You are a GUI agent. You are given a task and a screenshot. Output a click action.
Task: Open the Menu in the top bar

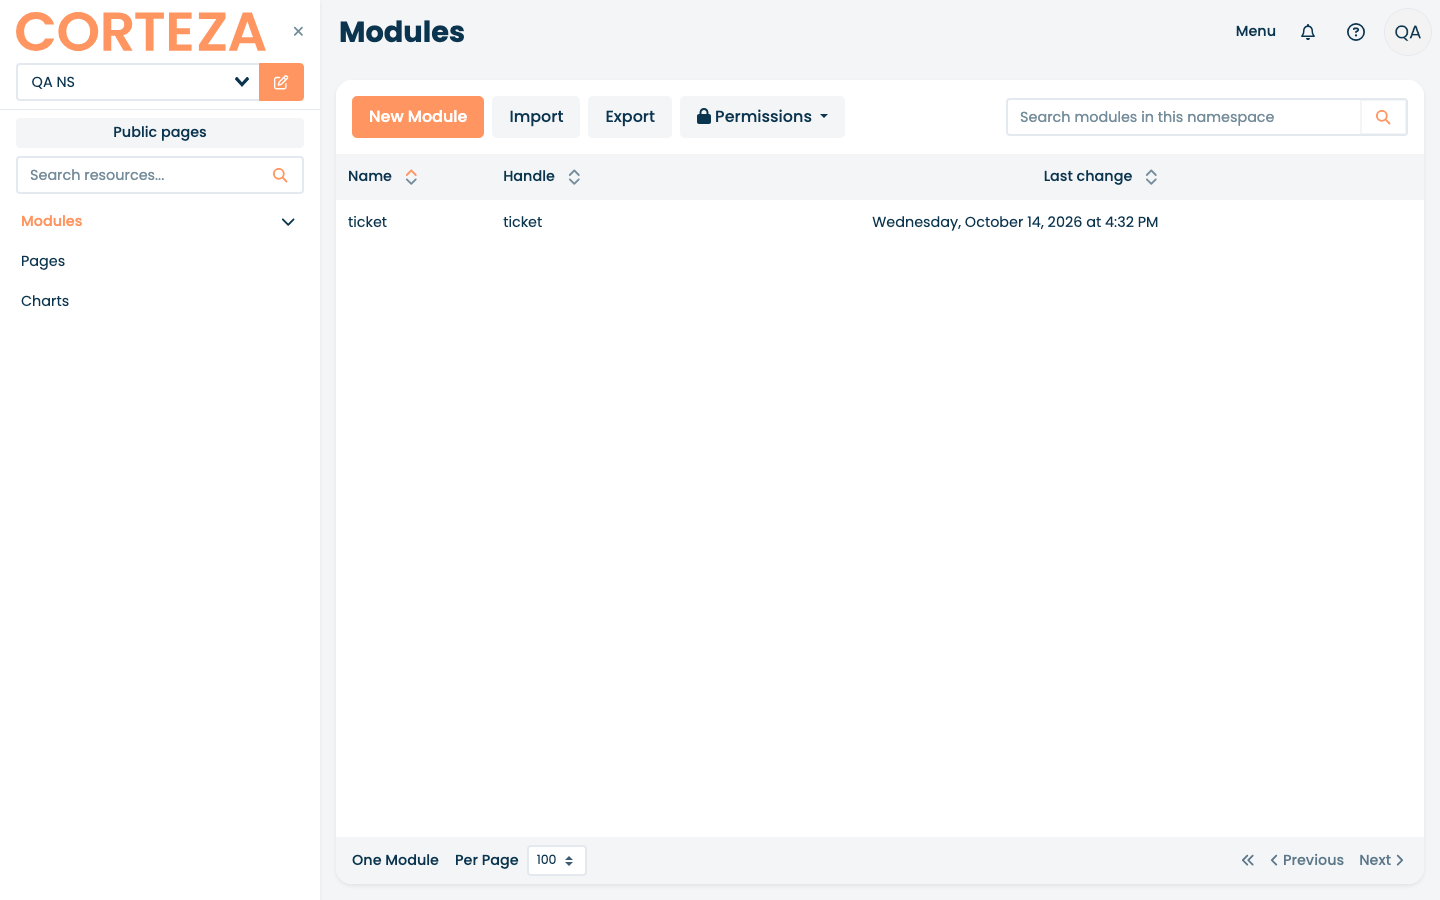tap(1255, 31)
